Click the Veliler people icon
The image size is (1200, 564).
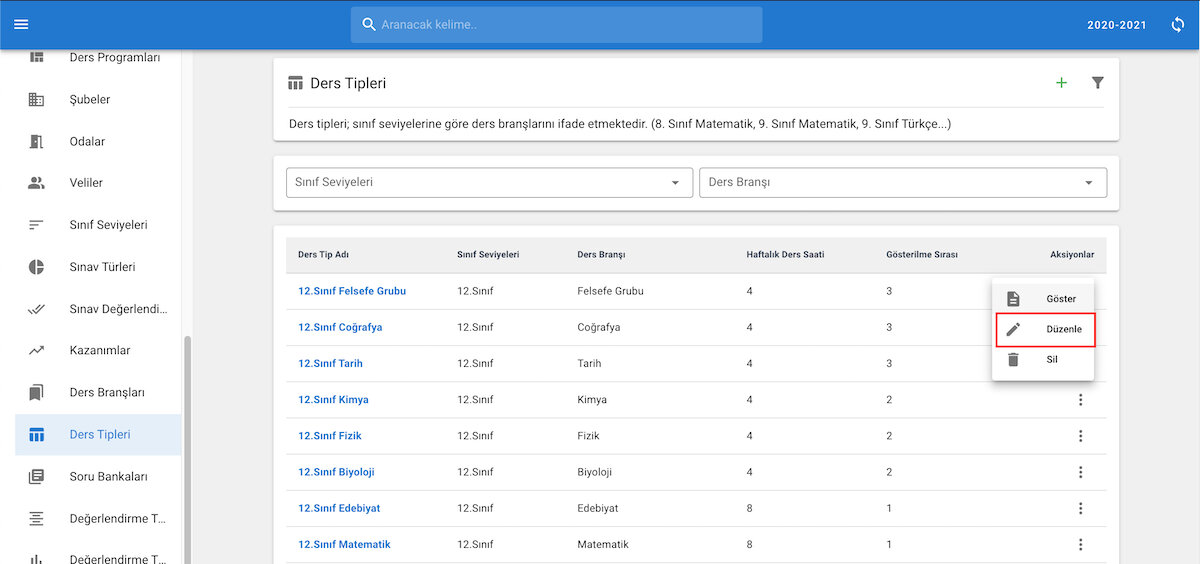pos(37,183)
